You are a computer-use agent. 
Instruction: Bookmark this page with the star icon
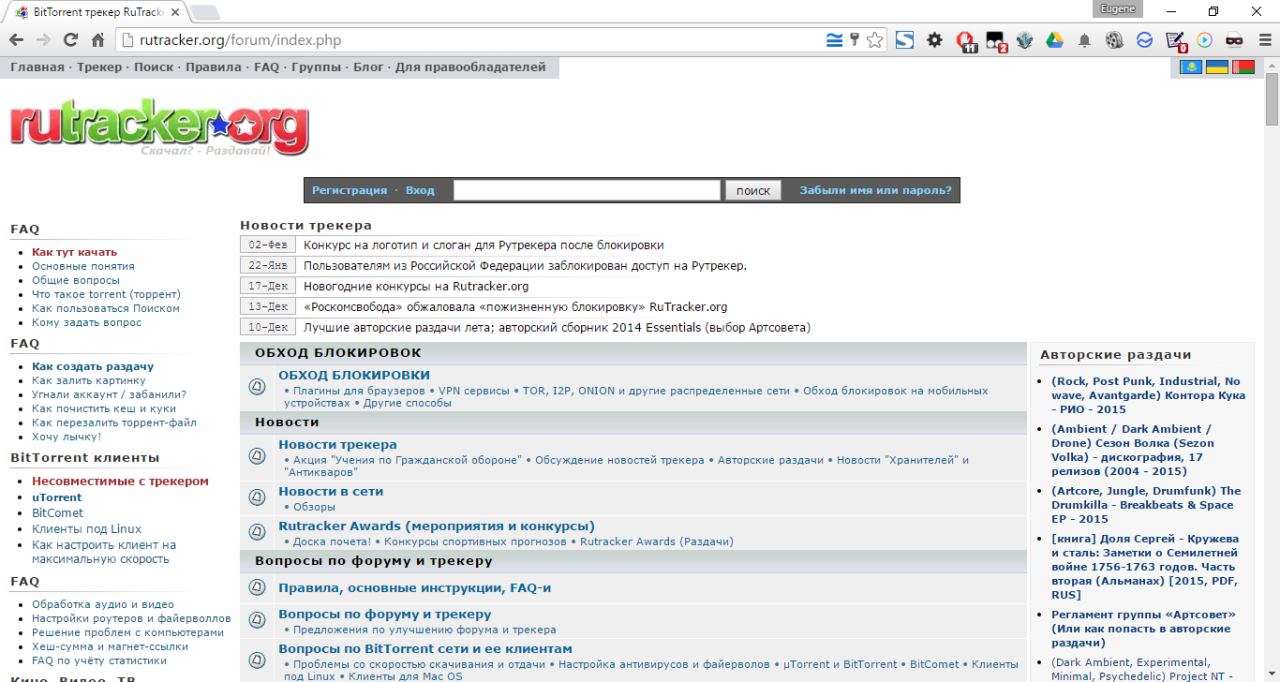pos(875,40)
